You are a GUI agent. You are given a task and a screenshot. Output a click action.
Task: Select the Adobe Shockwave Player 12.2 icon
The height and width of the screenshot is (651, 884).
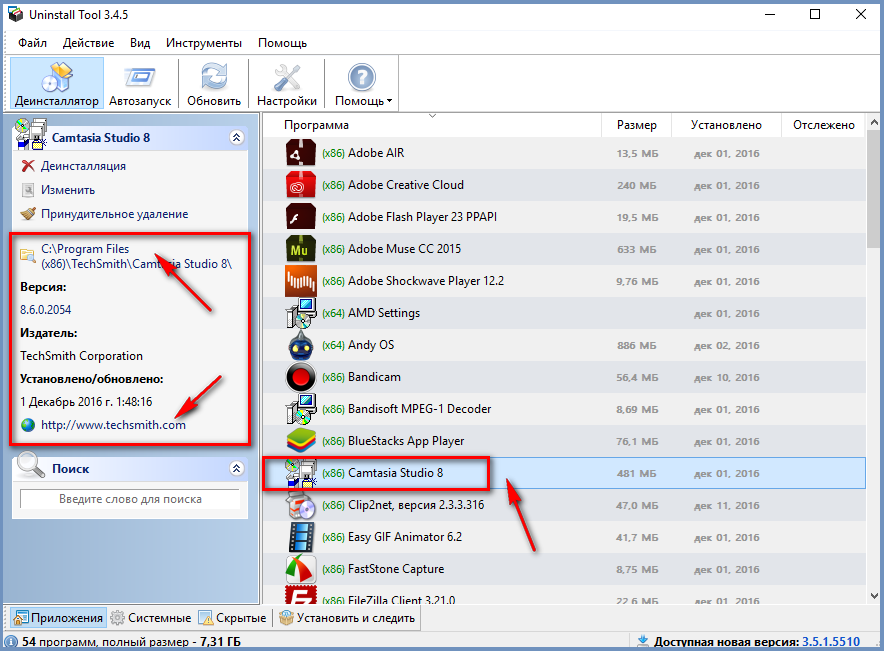click(x=300, y=281)
